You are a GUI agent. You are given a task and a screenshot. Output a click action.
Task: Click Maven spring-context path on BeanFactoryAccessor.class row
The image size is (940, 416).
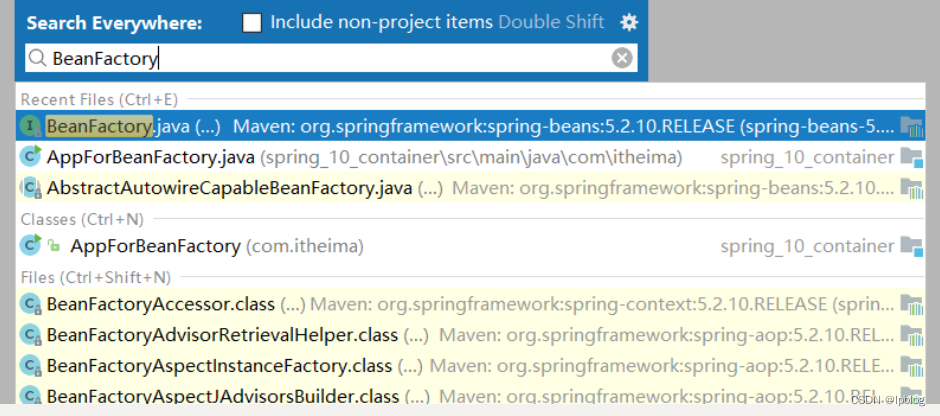pyautogui.click(x=602, y=305)
